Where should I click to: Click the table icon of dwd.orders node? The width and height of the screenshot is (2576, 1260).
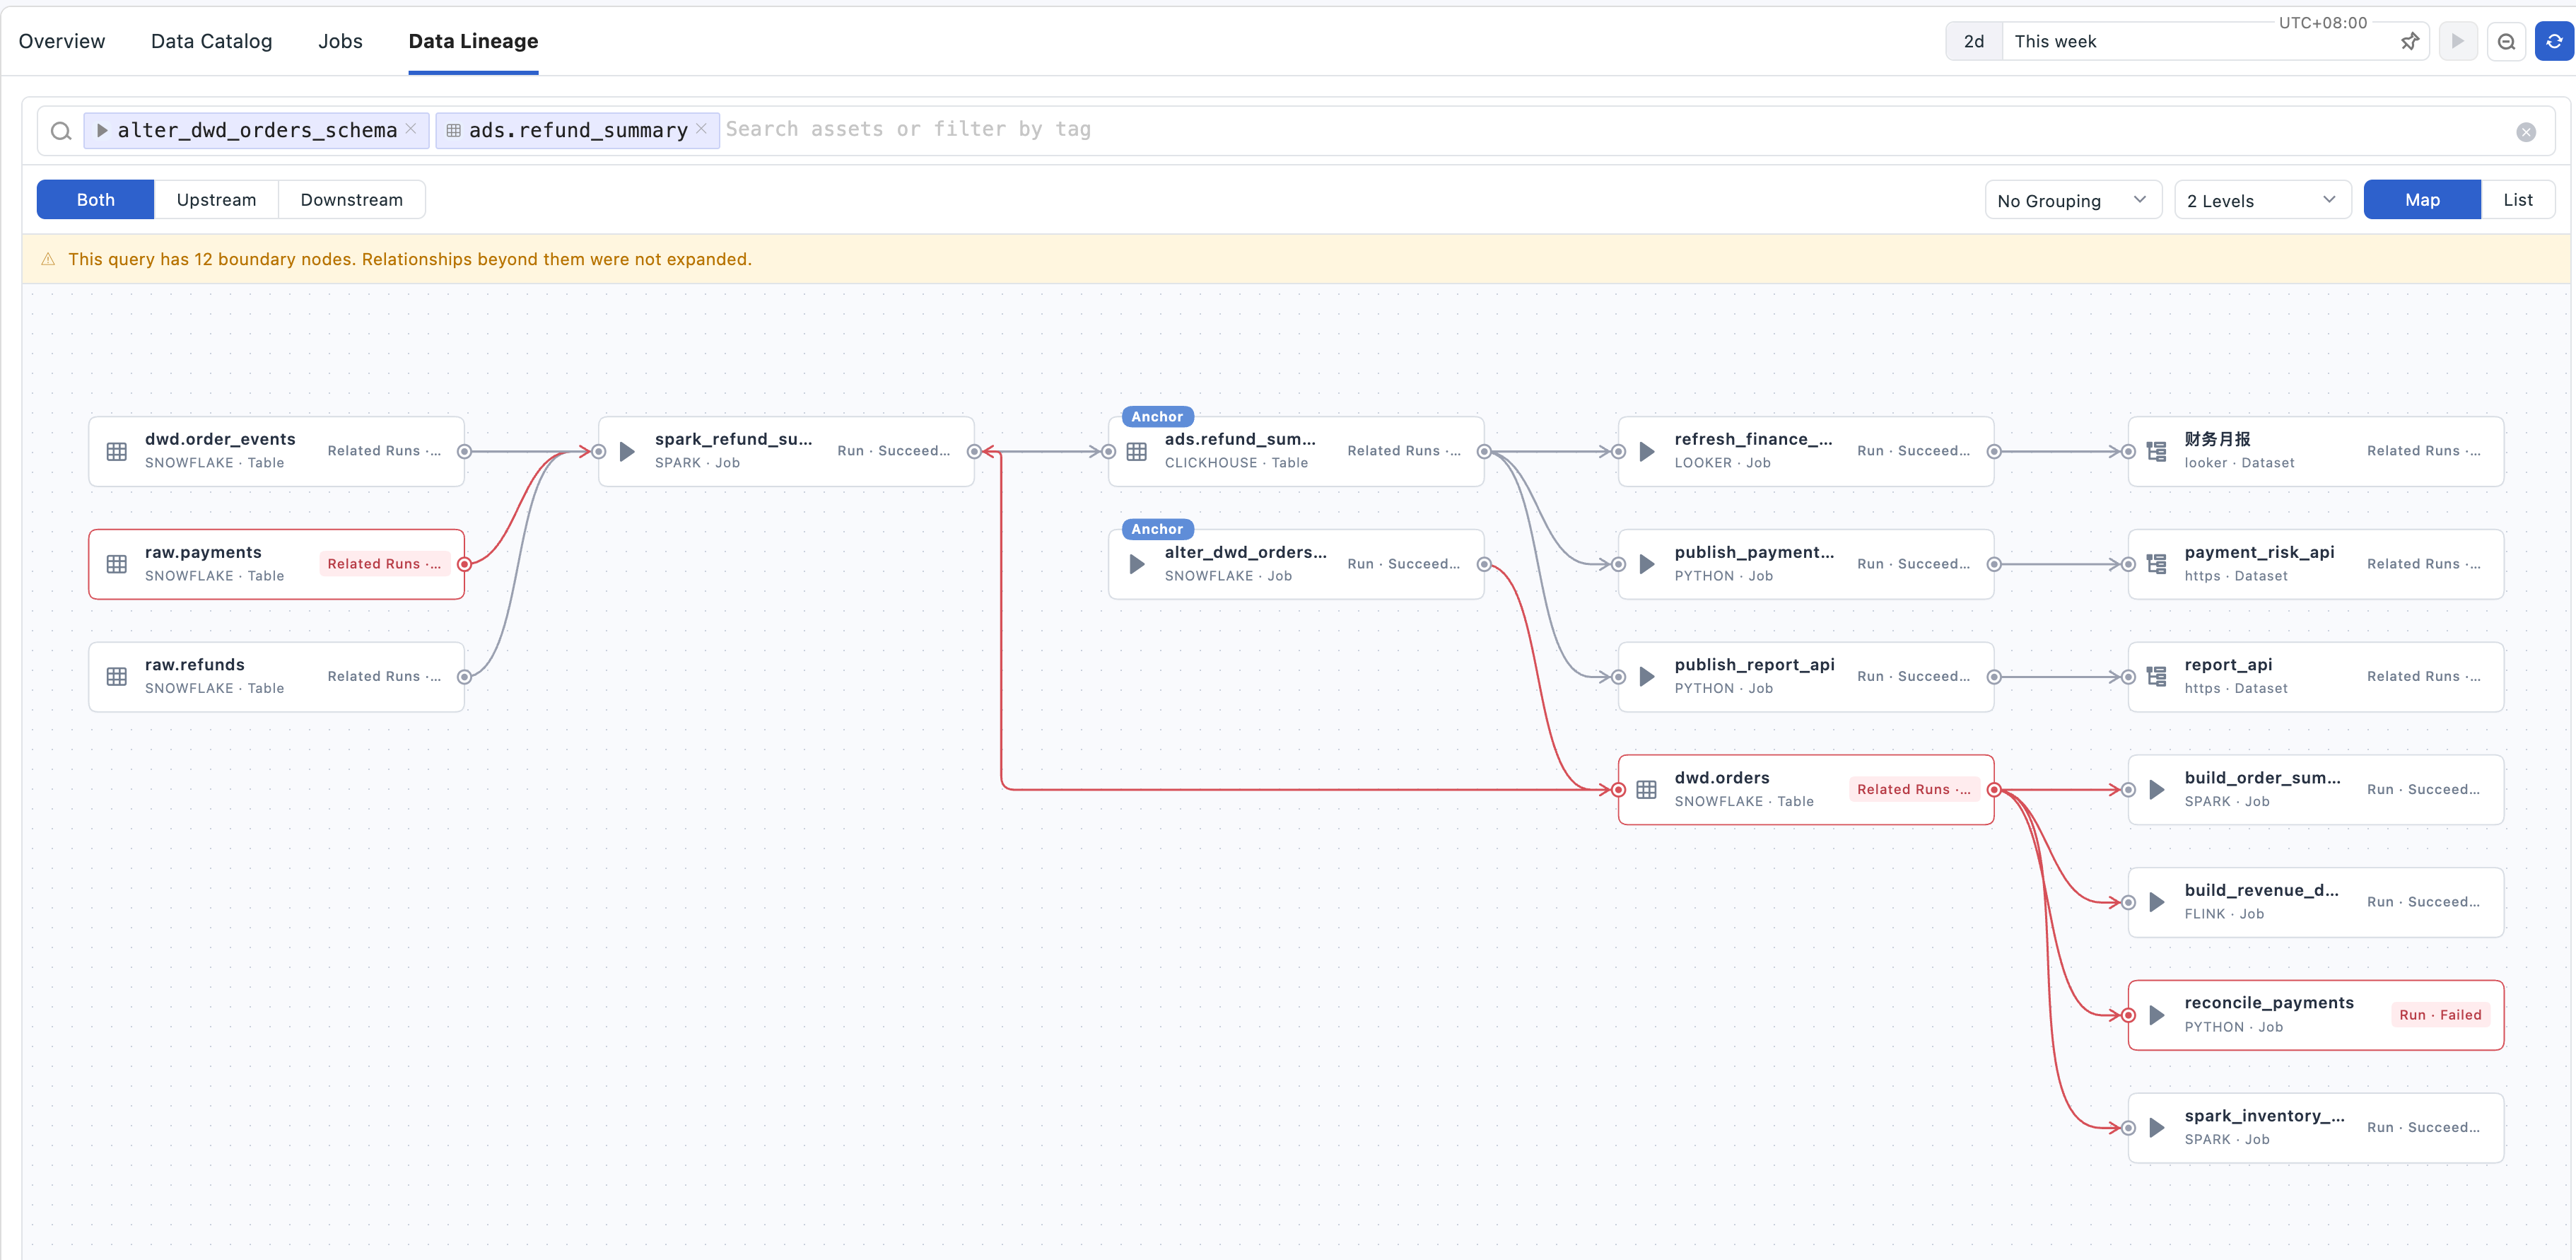1647,790
